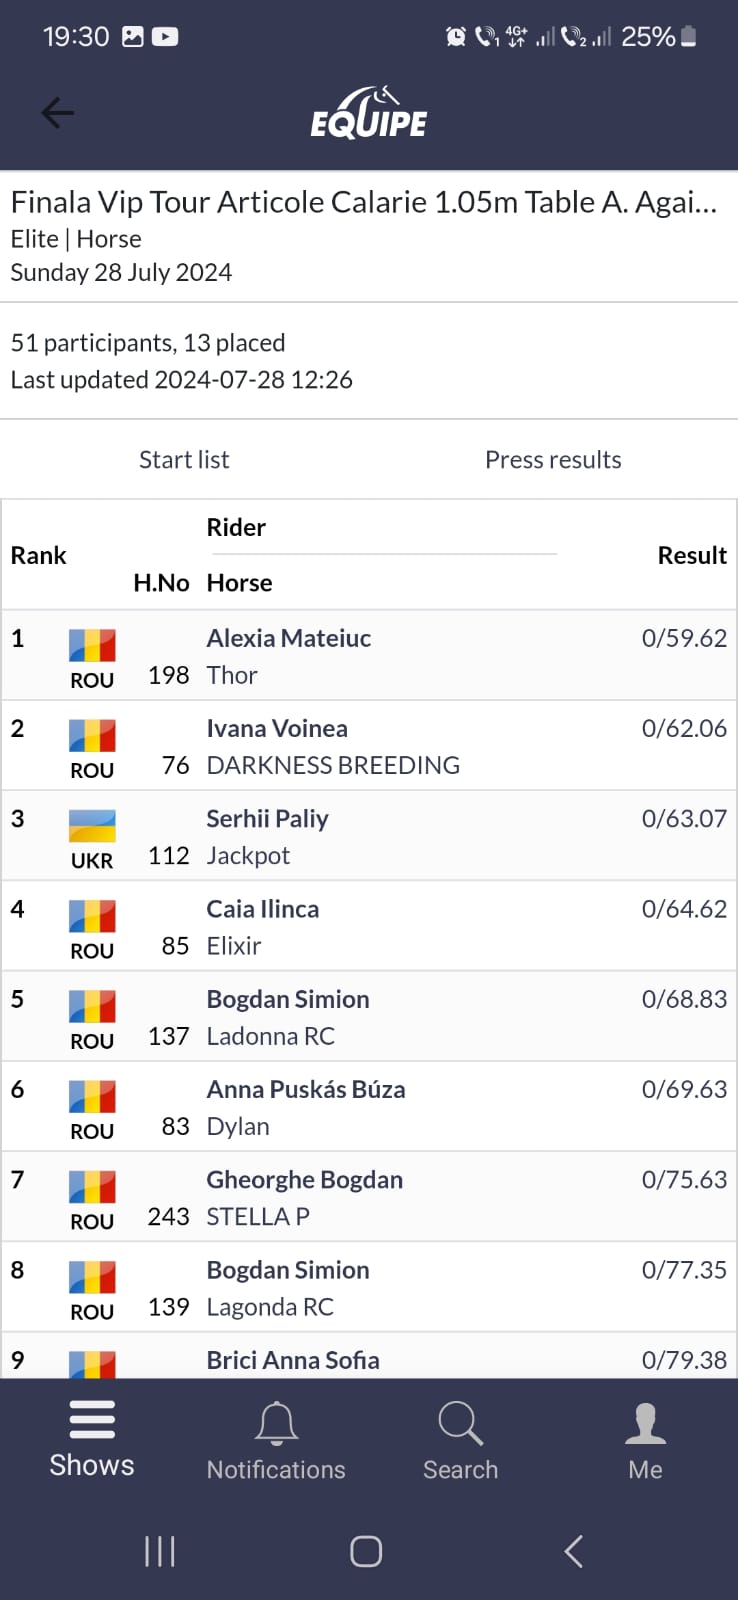Open rider Serhii Paliy
The image size is (738, 1600).
tap(267, 819)
